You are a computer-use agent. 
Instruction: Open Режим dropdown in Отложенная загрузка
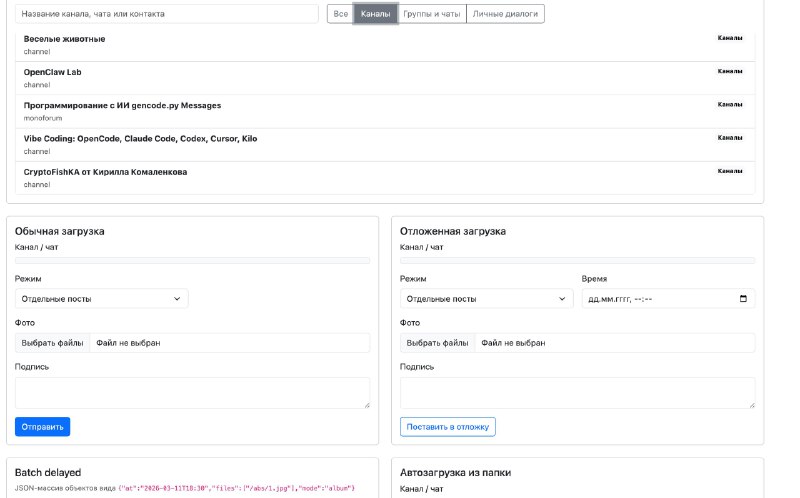pos(486,299)
